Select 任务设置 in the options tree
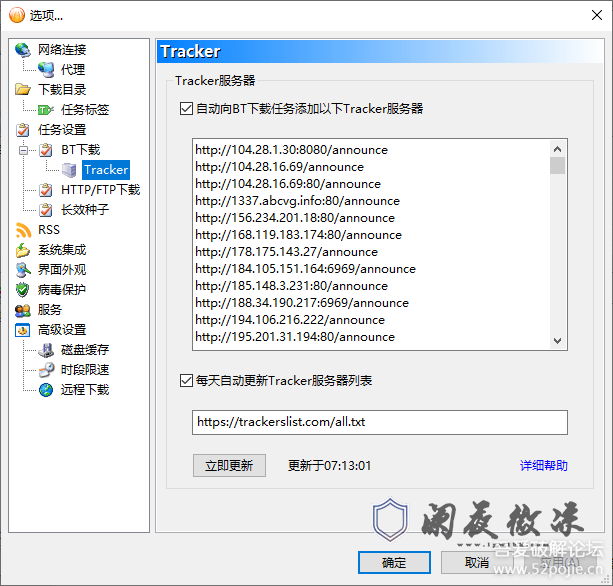 tap(62, 130)
